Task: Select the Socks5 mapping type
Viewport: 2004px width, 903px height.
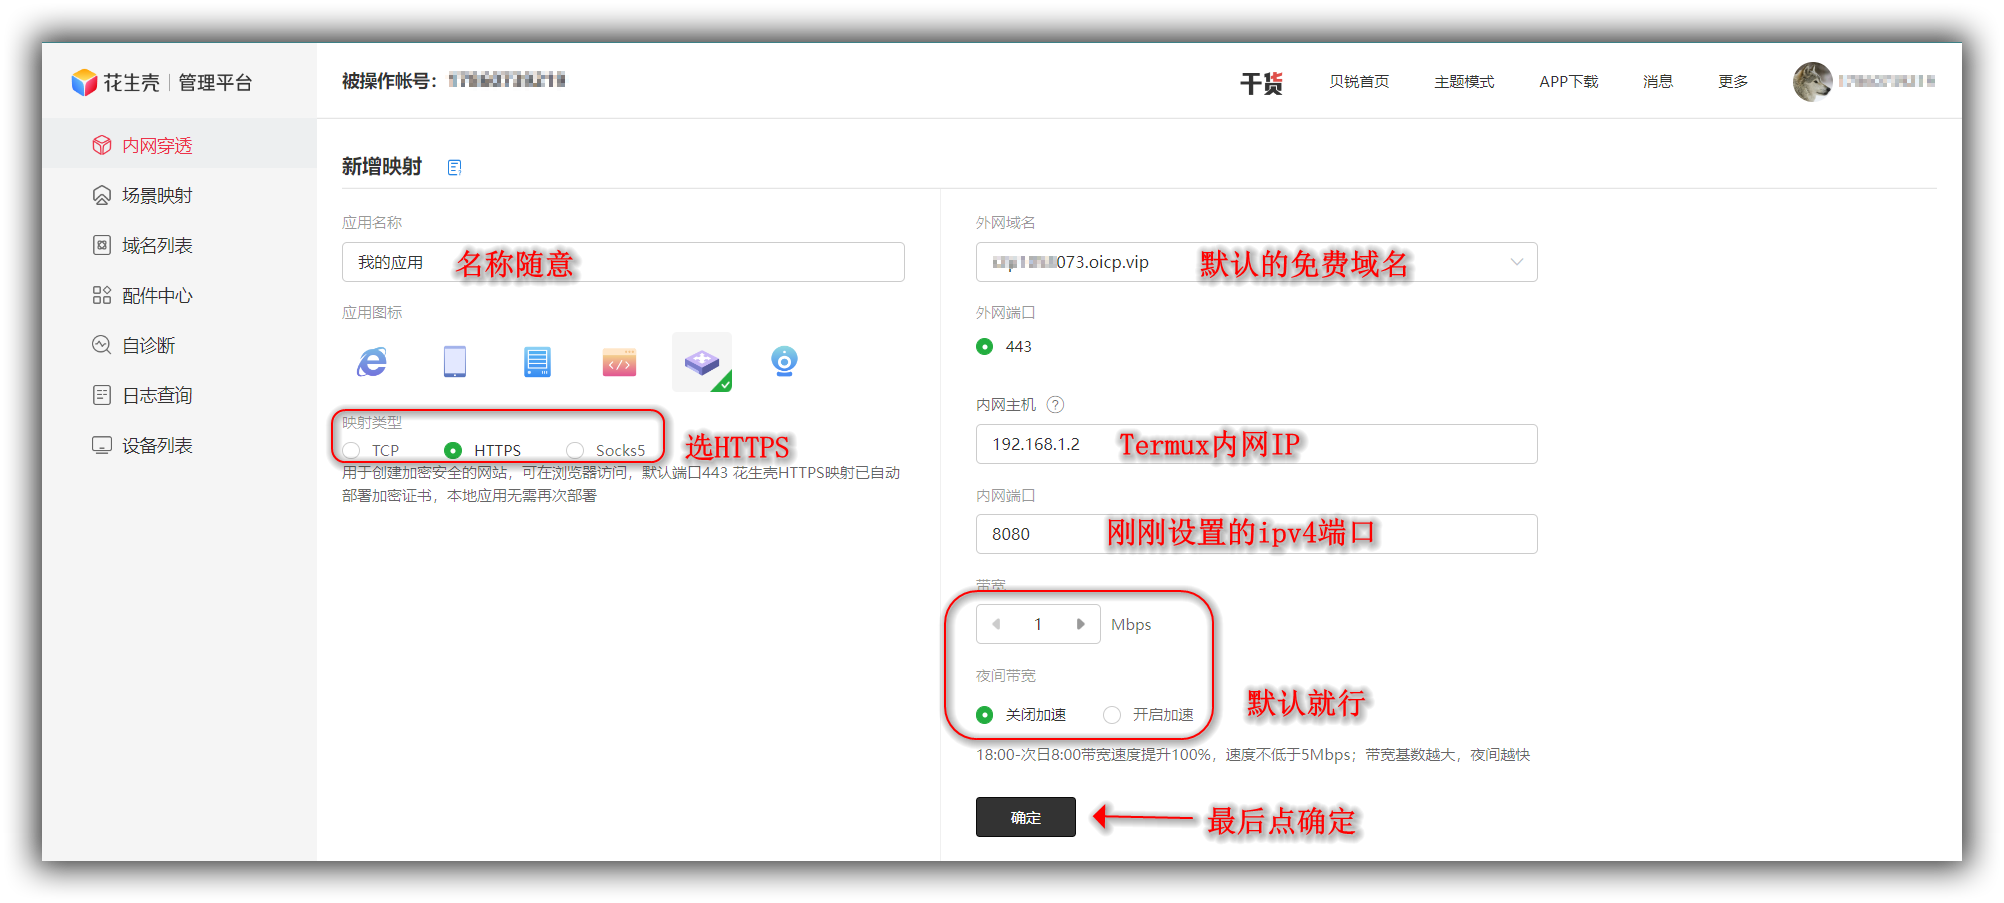Action: pos(575,451)
